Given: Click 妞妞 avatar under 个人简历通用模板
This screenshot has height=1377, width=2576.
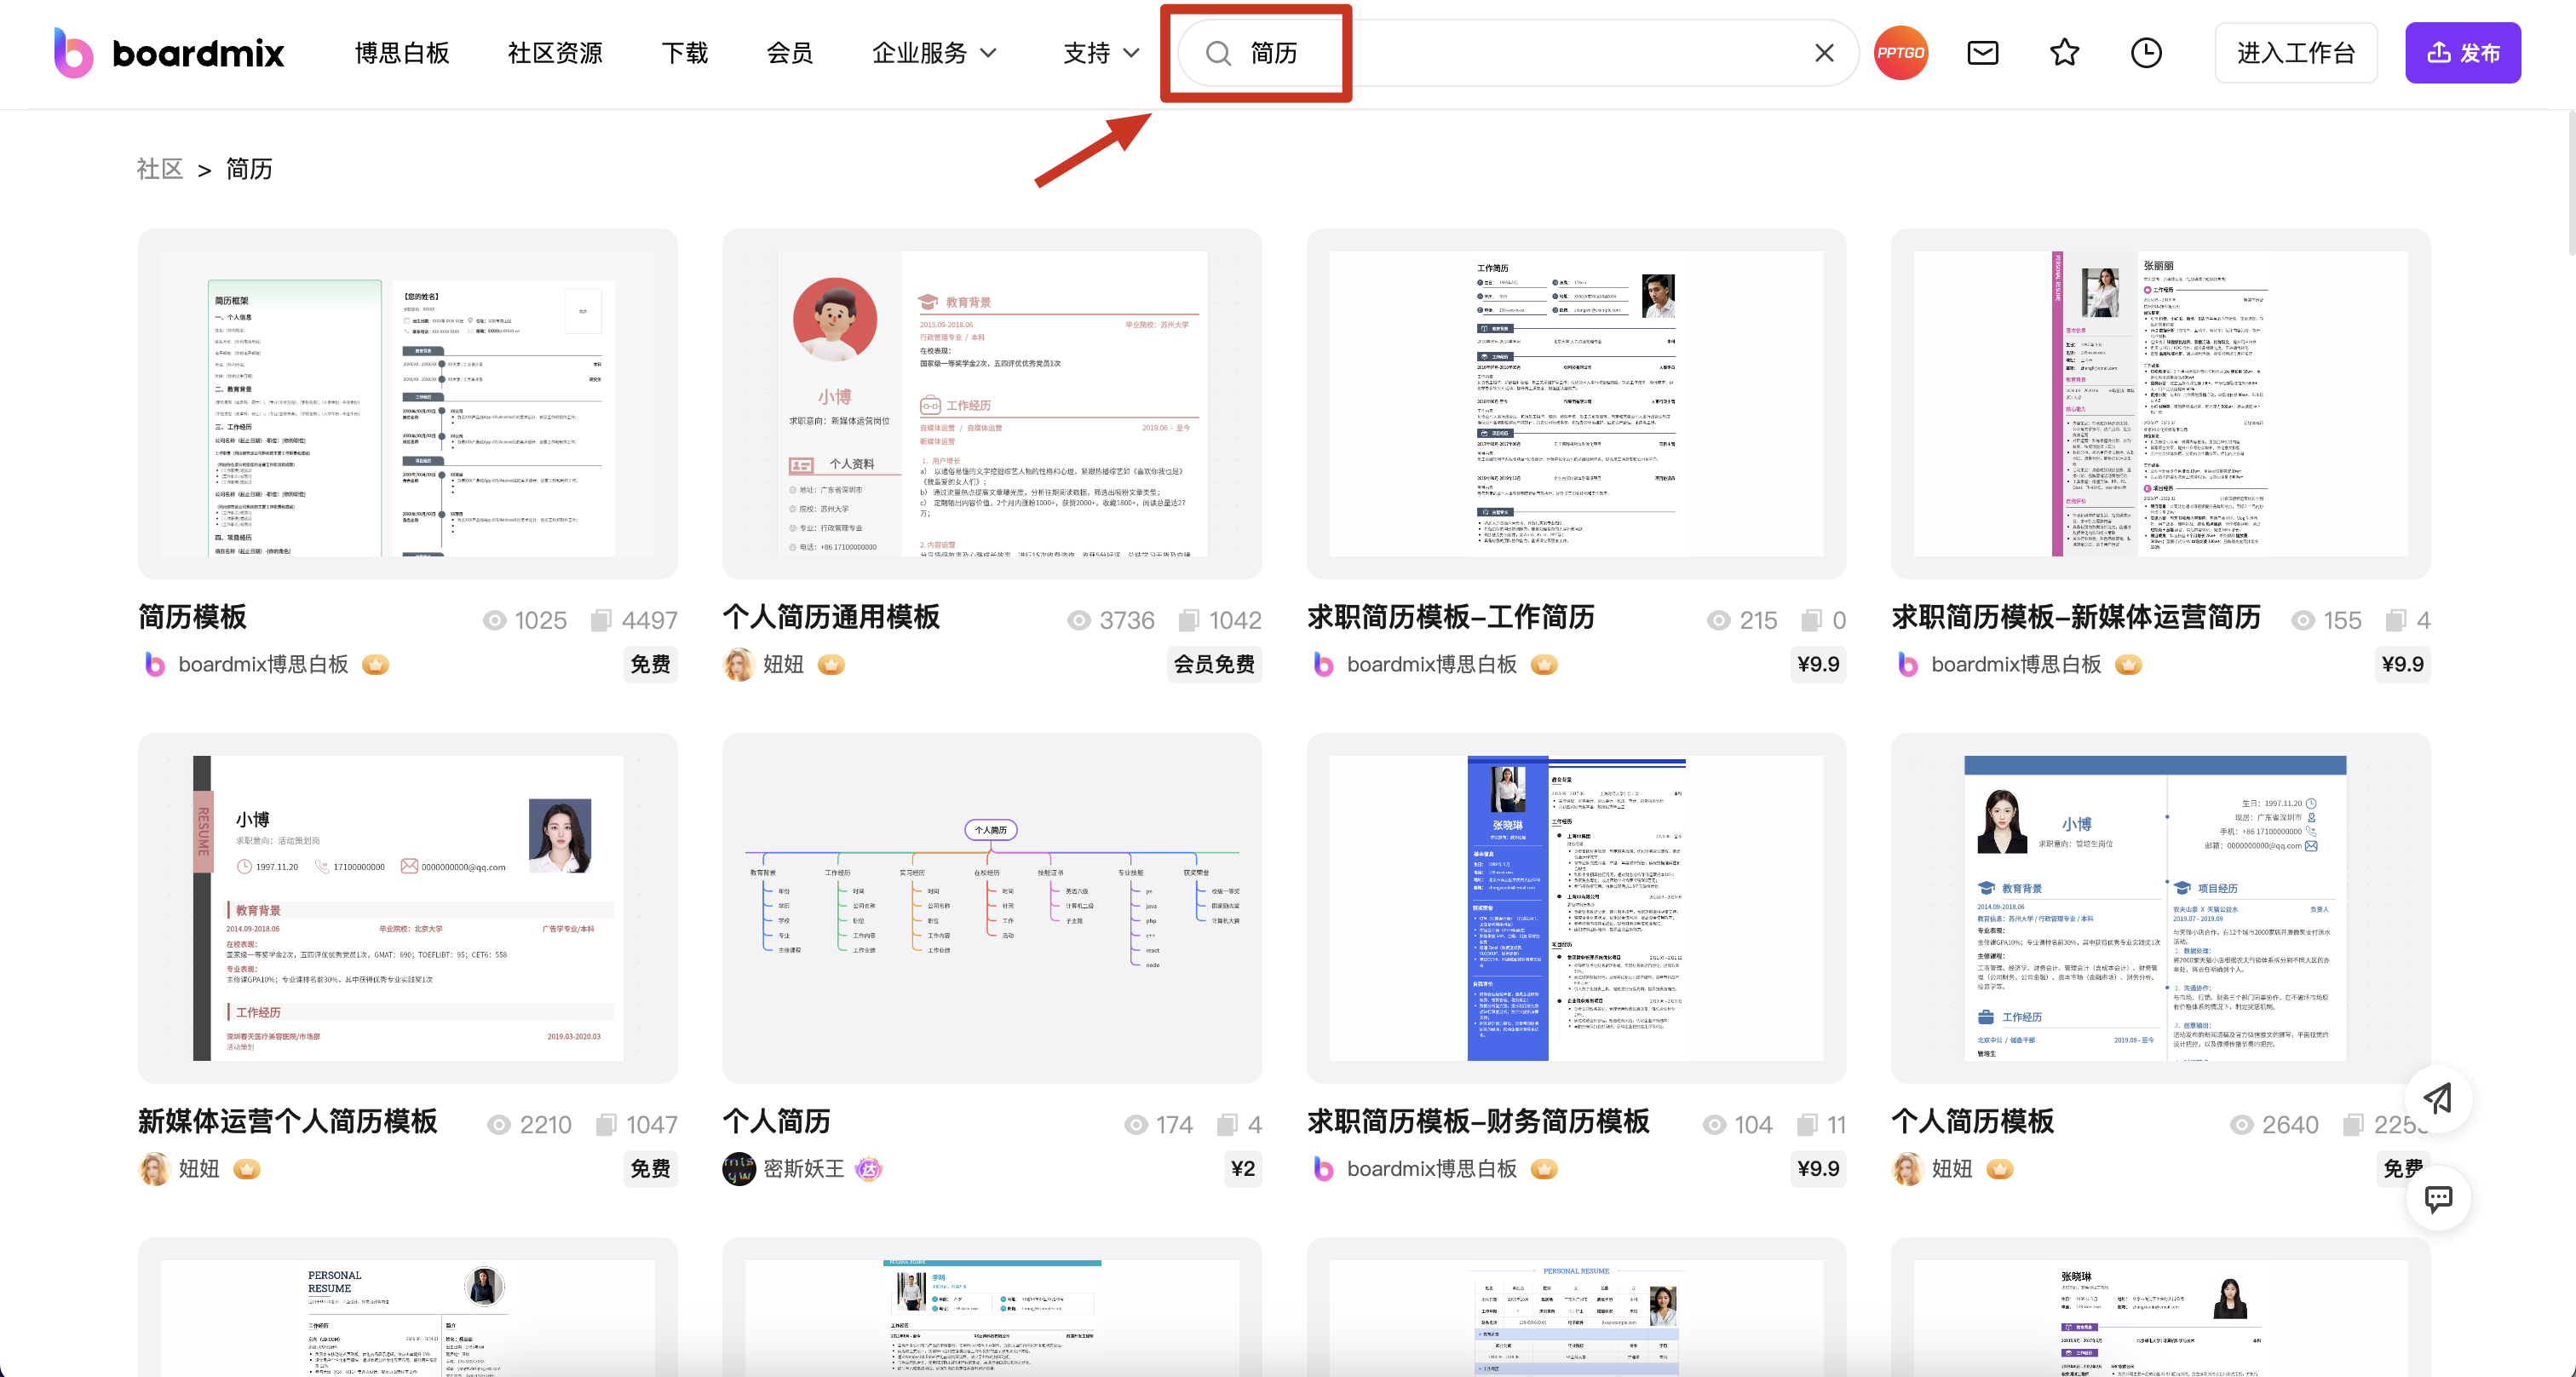Looking at the screenshot, I should [x=738, y=664].
